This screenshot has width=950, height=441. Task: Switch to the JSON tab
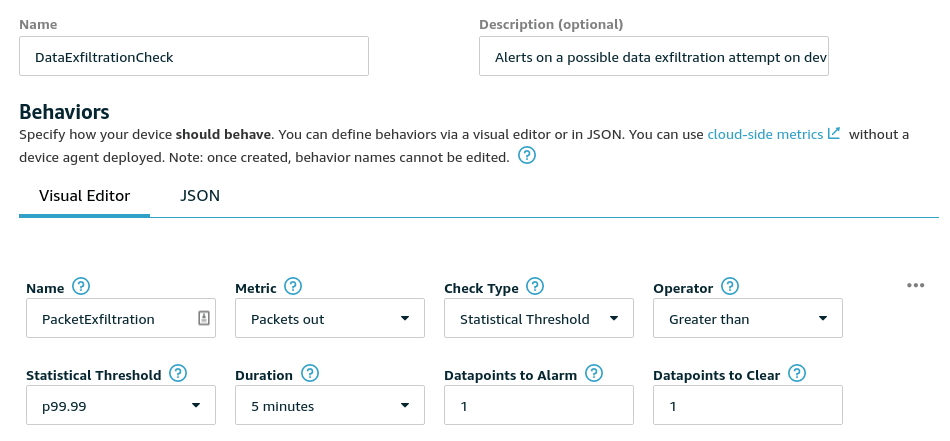[x=200, y=196]
